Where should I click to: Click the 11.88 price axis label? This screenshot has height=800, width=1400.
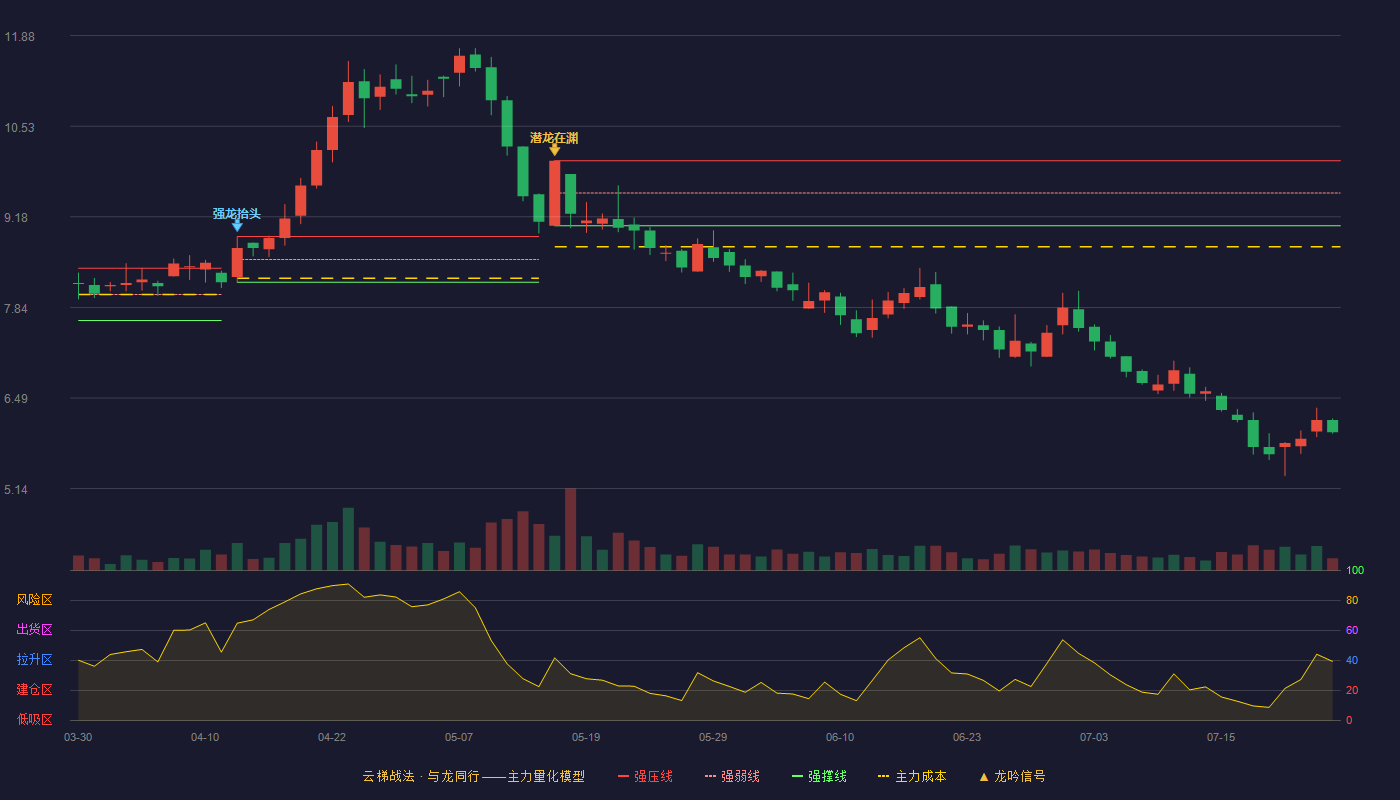click(x=20, y=37)
